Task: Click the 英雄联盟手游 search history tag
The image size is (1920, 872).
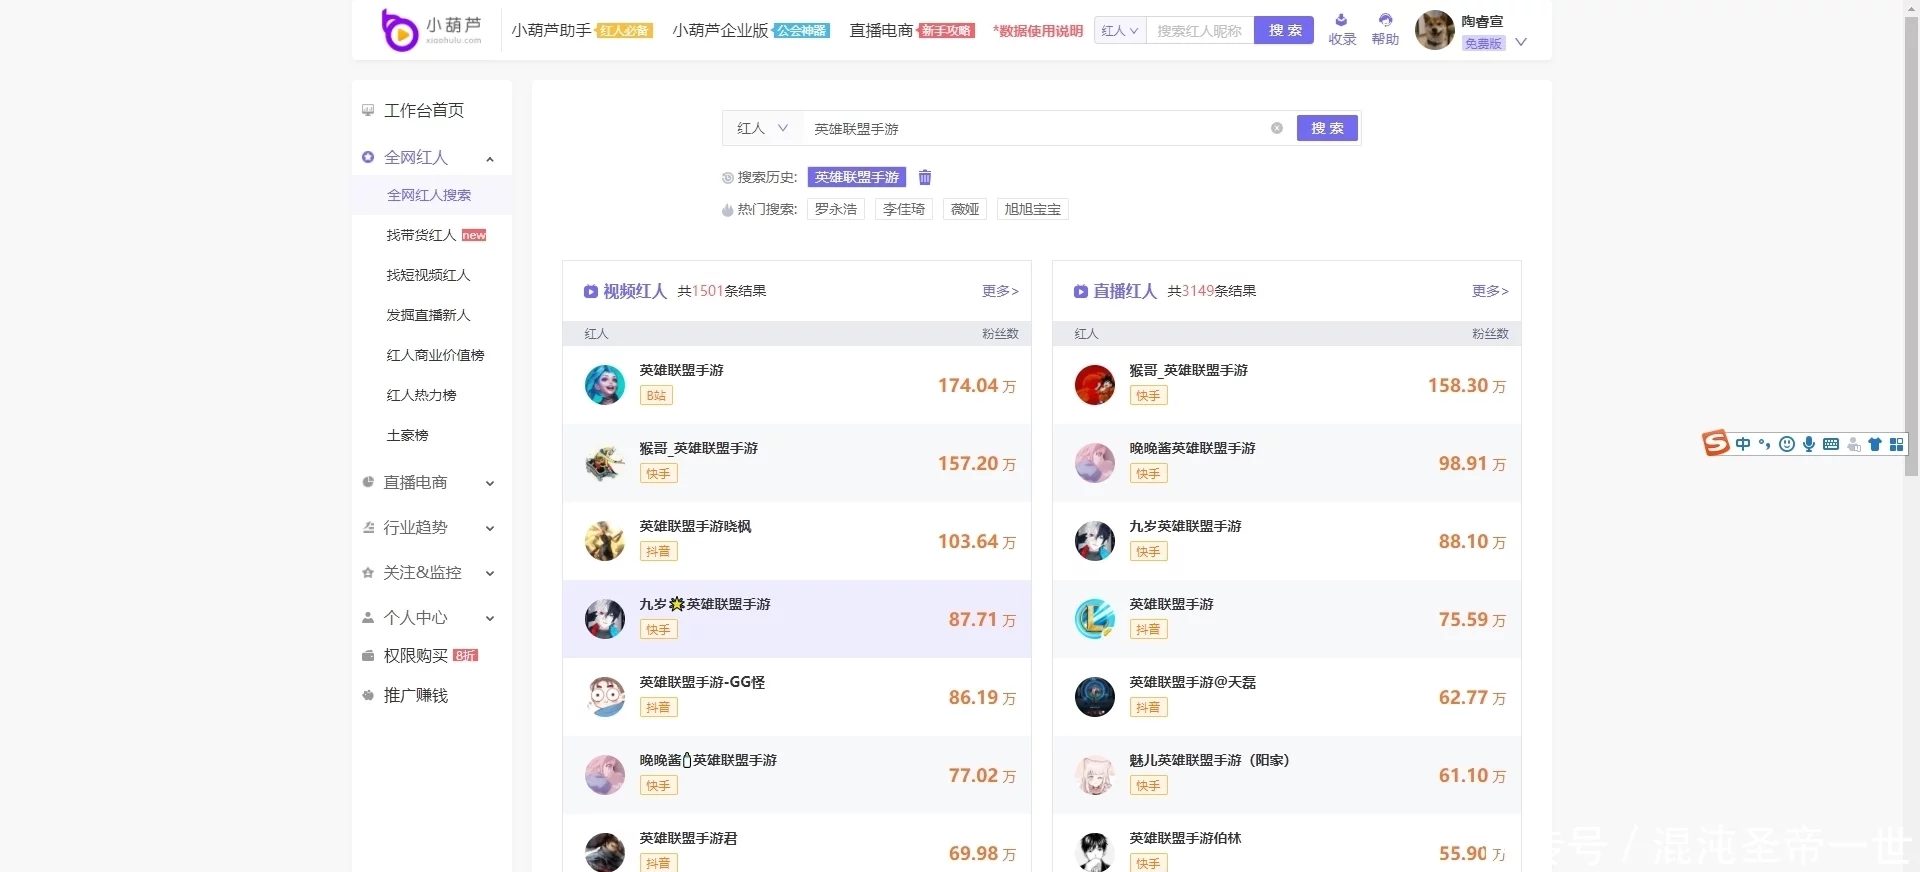Action: click(857, 177)
